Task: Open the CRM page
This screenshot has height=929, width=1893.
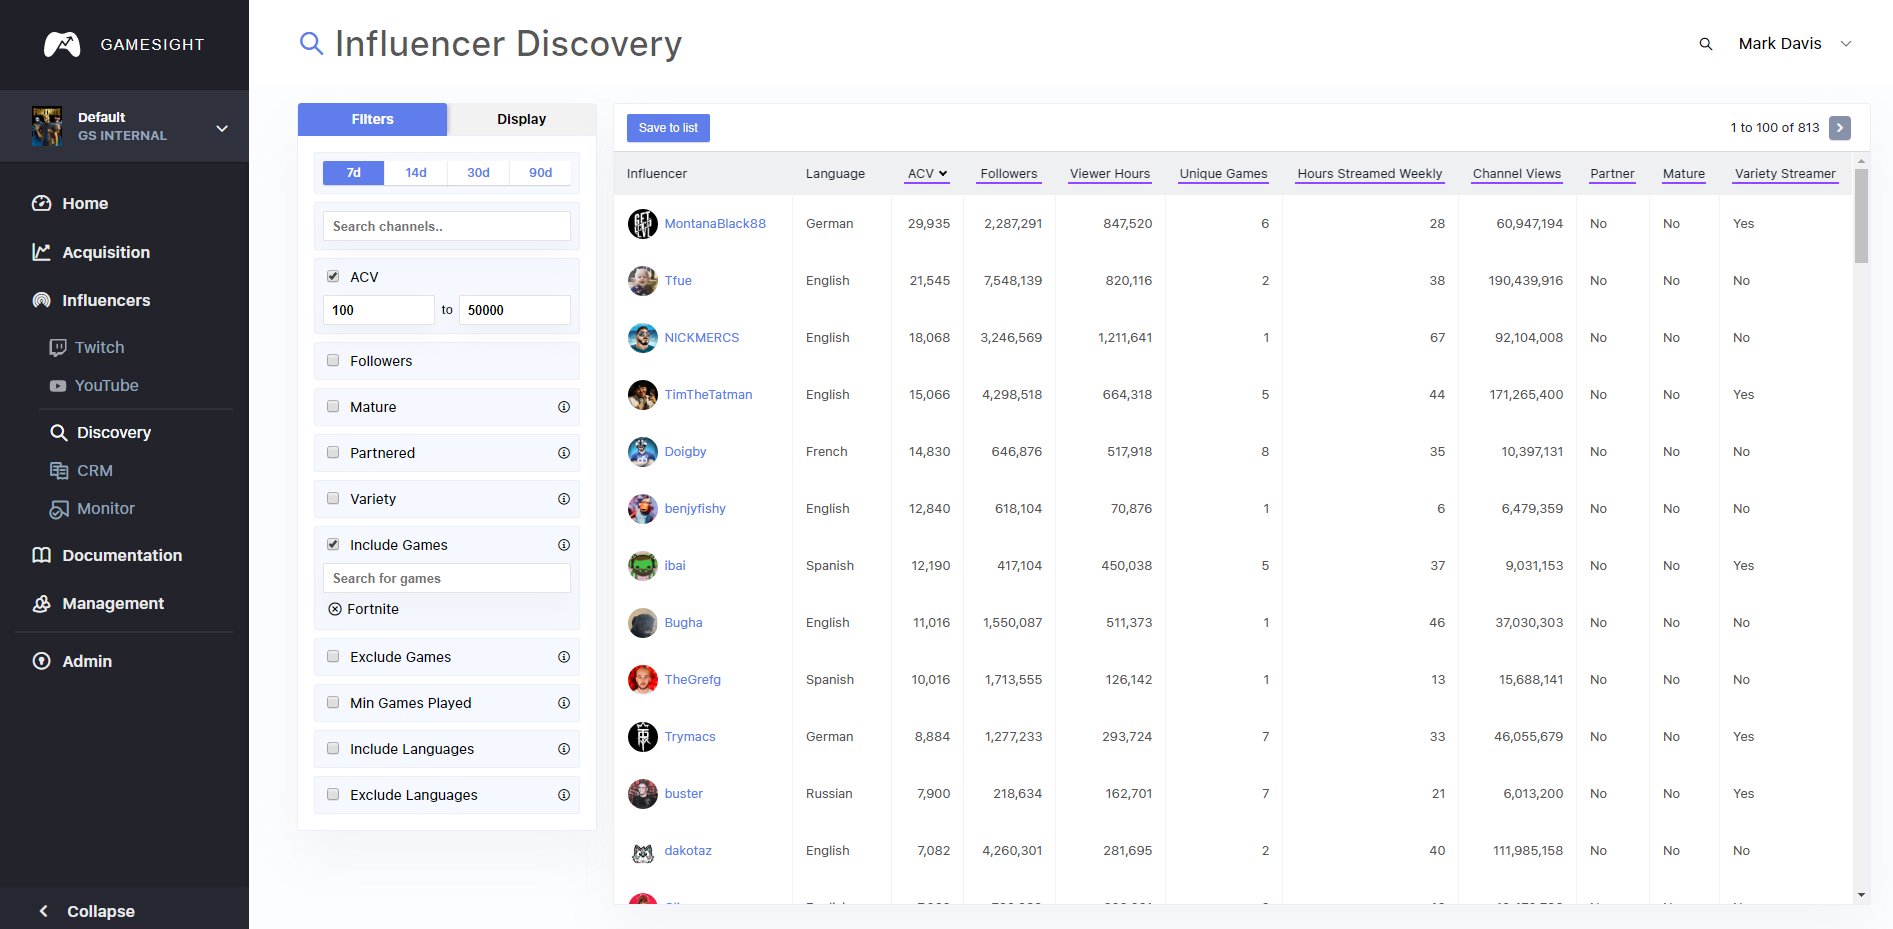Action: click(81, 470)
